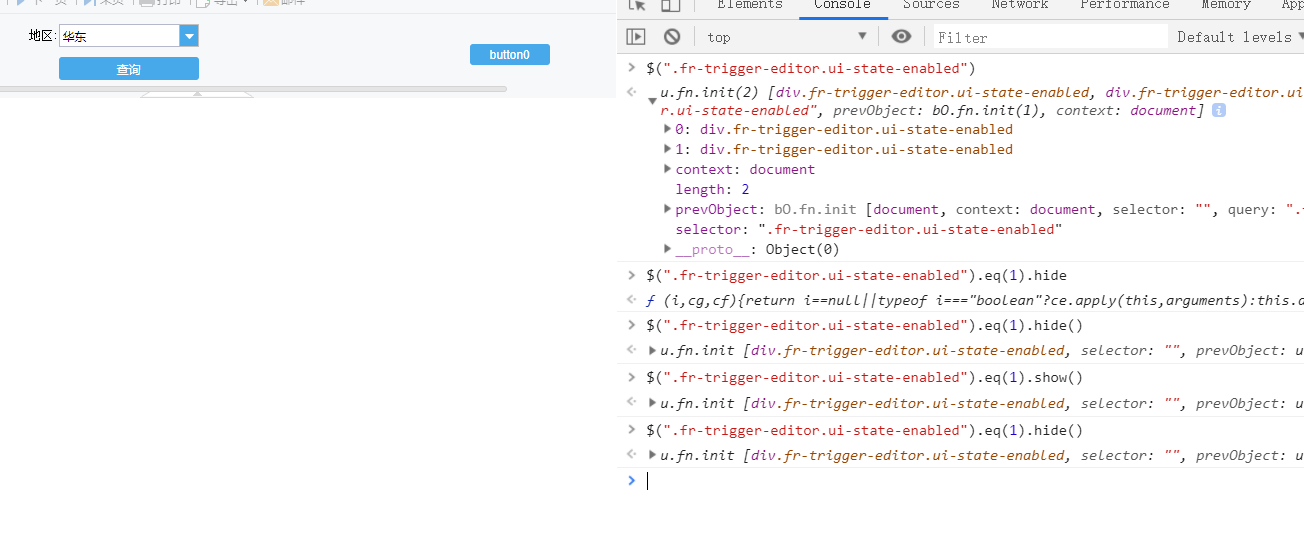Open the region combo box arrow
This screenshot has width=1304, height=547.
189,36
